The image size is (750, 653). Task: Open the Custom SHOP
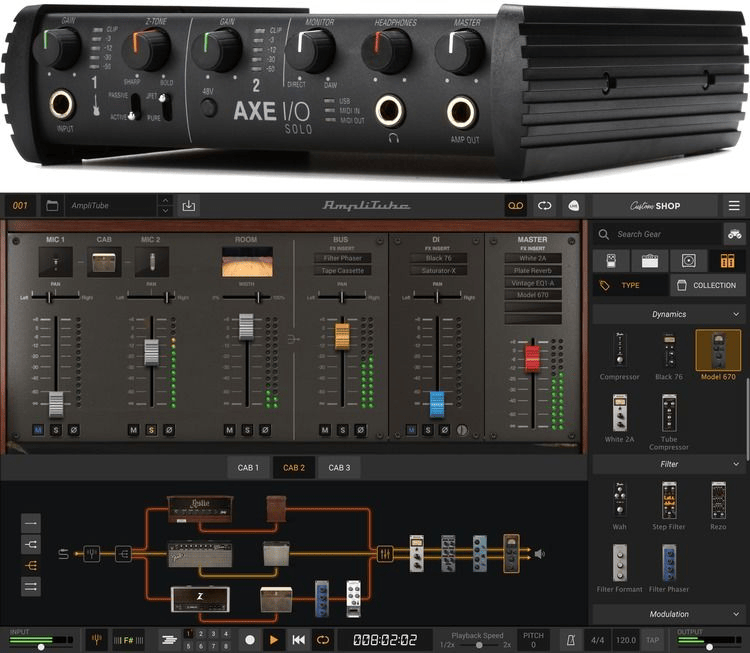click(x=655, y=206)
